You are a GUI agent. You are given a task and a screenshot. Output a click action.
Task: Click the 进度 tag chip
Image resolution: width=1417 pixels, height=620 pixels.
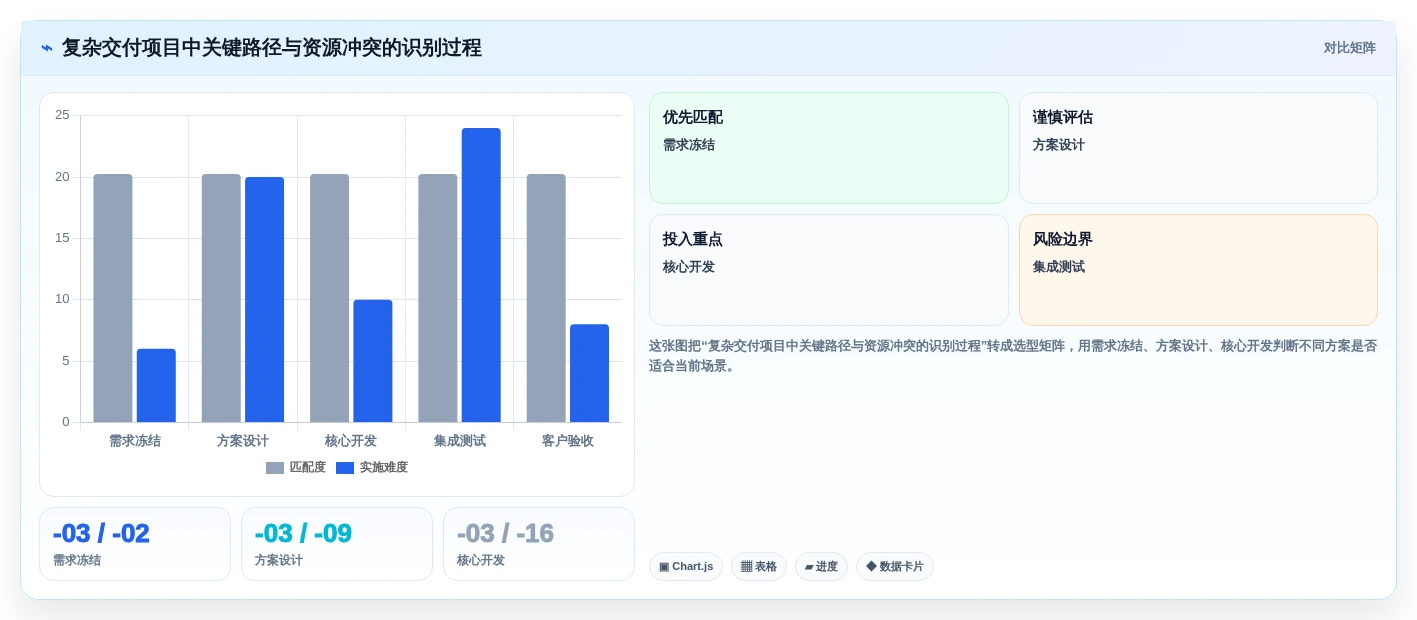point(821,567)
